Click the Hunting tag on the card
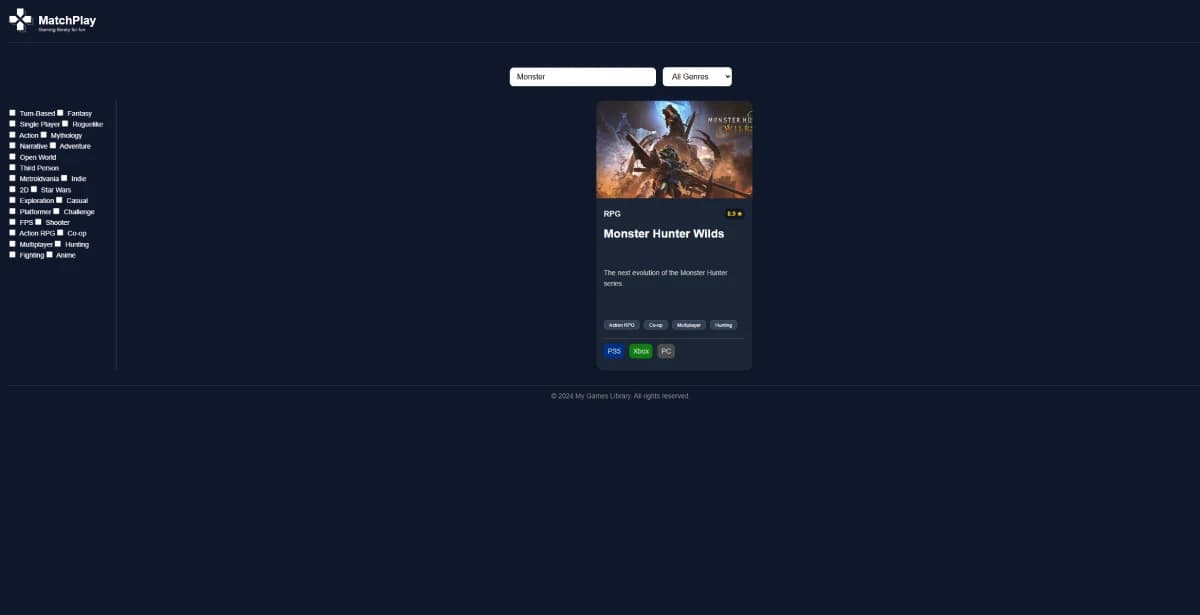Image resolution: width=1200 pixels, height=615 pixels. (x=723, y=325)
